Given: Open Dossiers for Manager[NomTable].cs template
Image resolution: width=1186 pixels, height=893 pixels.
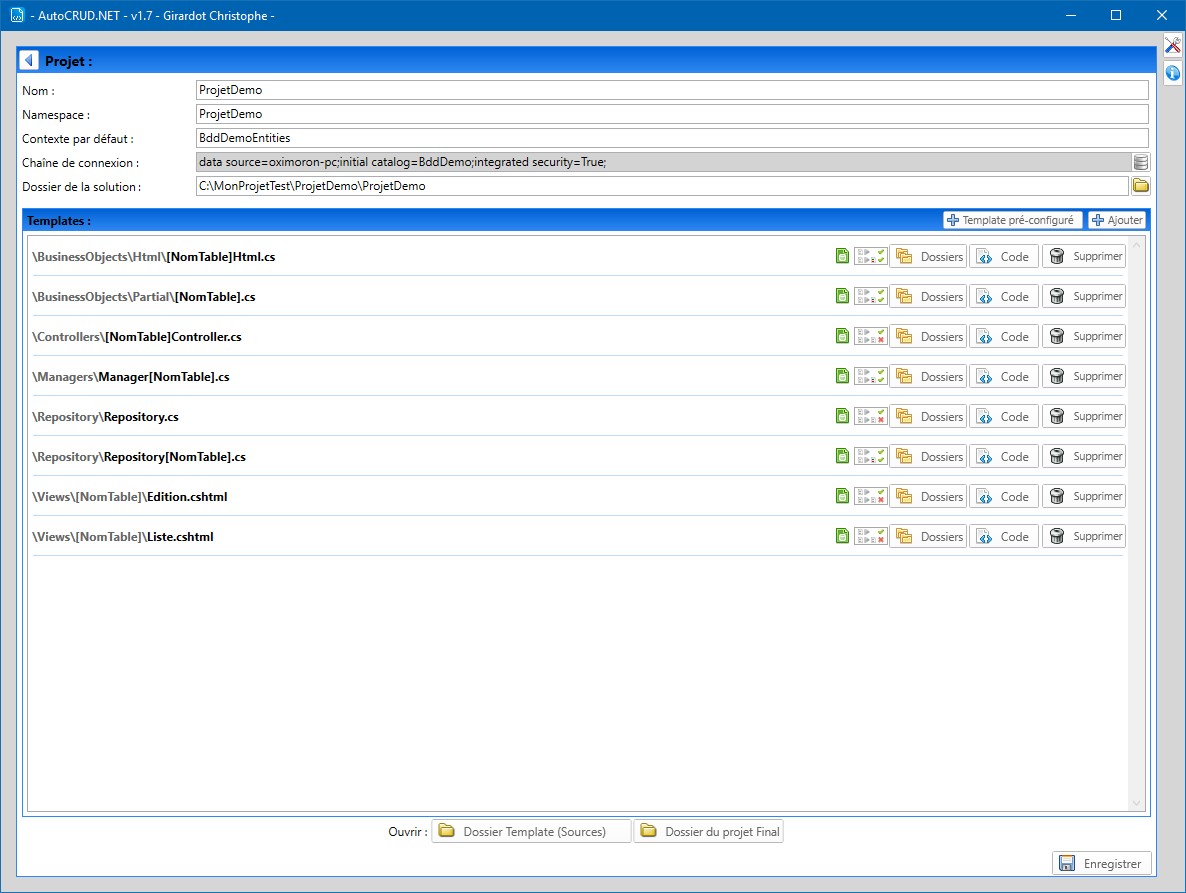Looking at the screenshot, I should (x=928, y=377).
